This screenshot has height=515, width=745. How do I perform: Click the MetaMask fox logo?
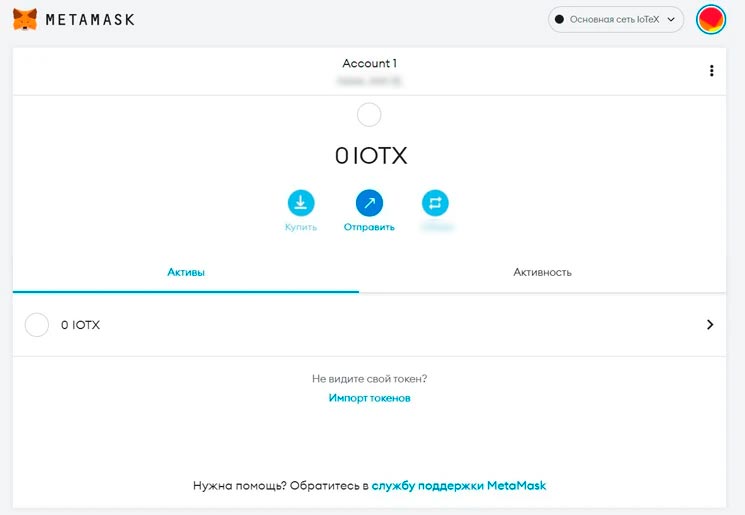click(26, 19)
